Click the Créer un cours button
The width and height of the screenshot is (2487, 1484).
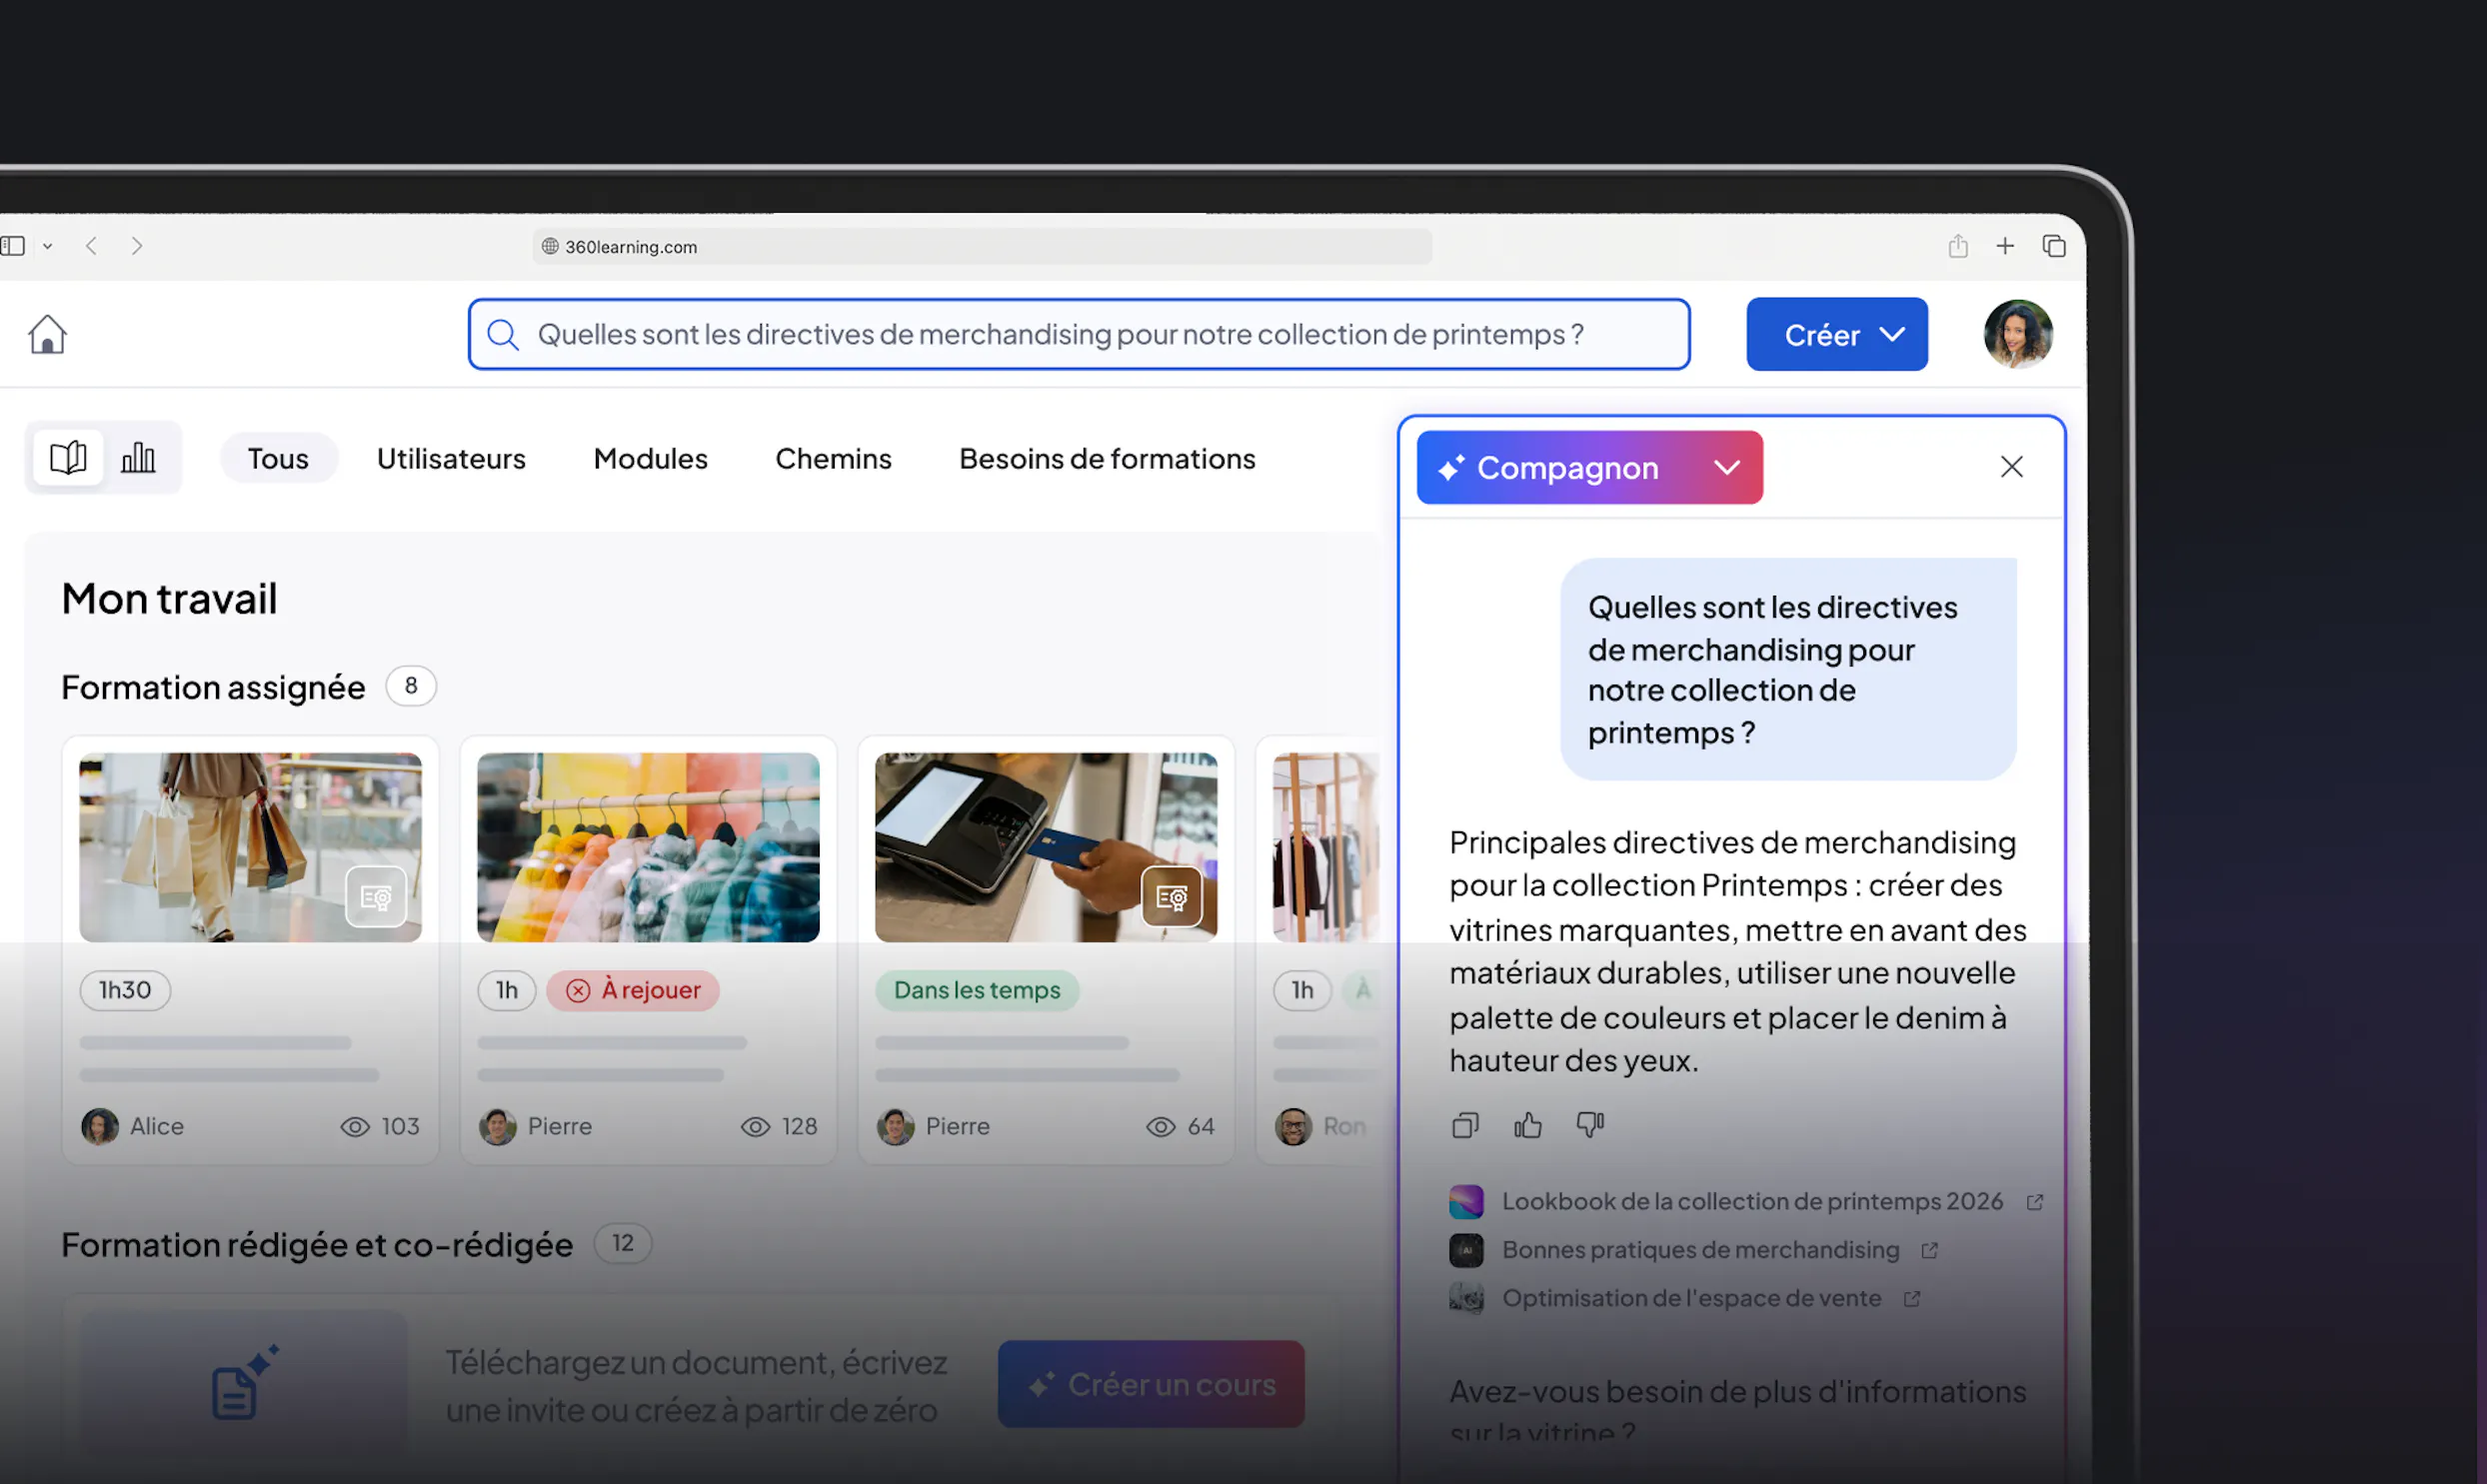coord(1151,1384)
